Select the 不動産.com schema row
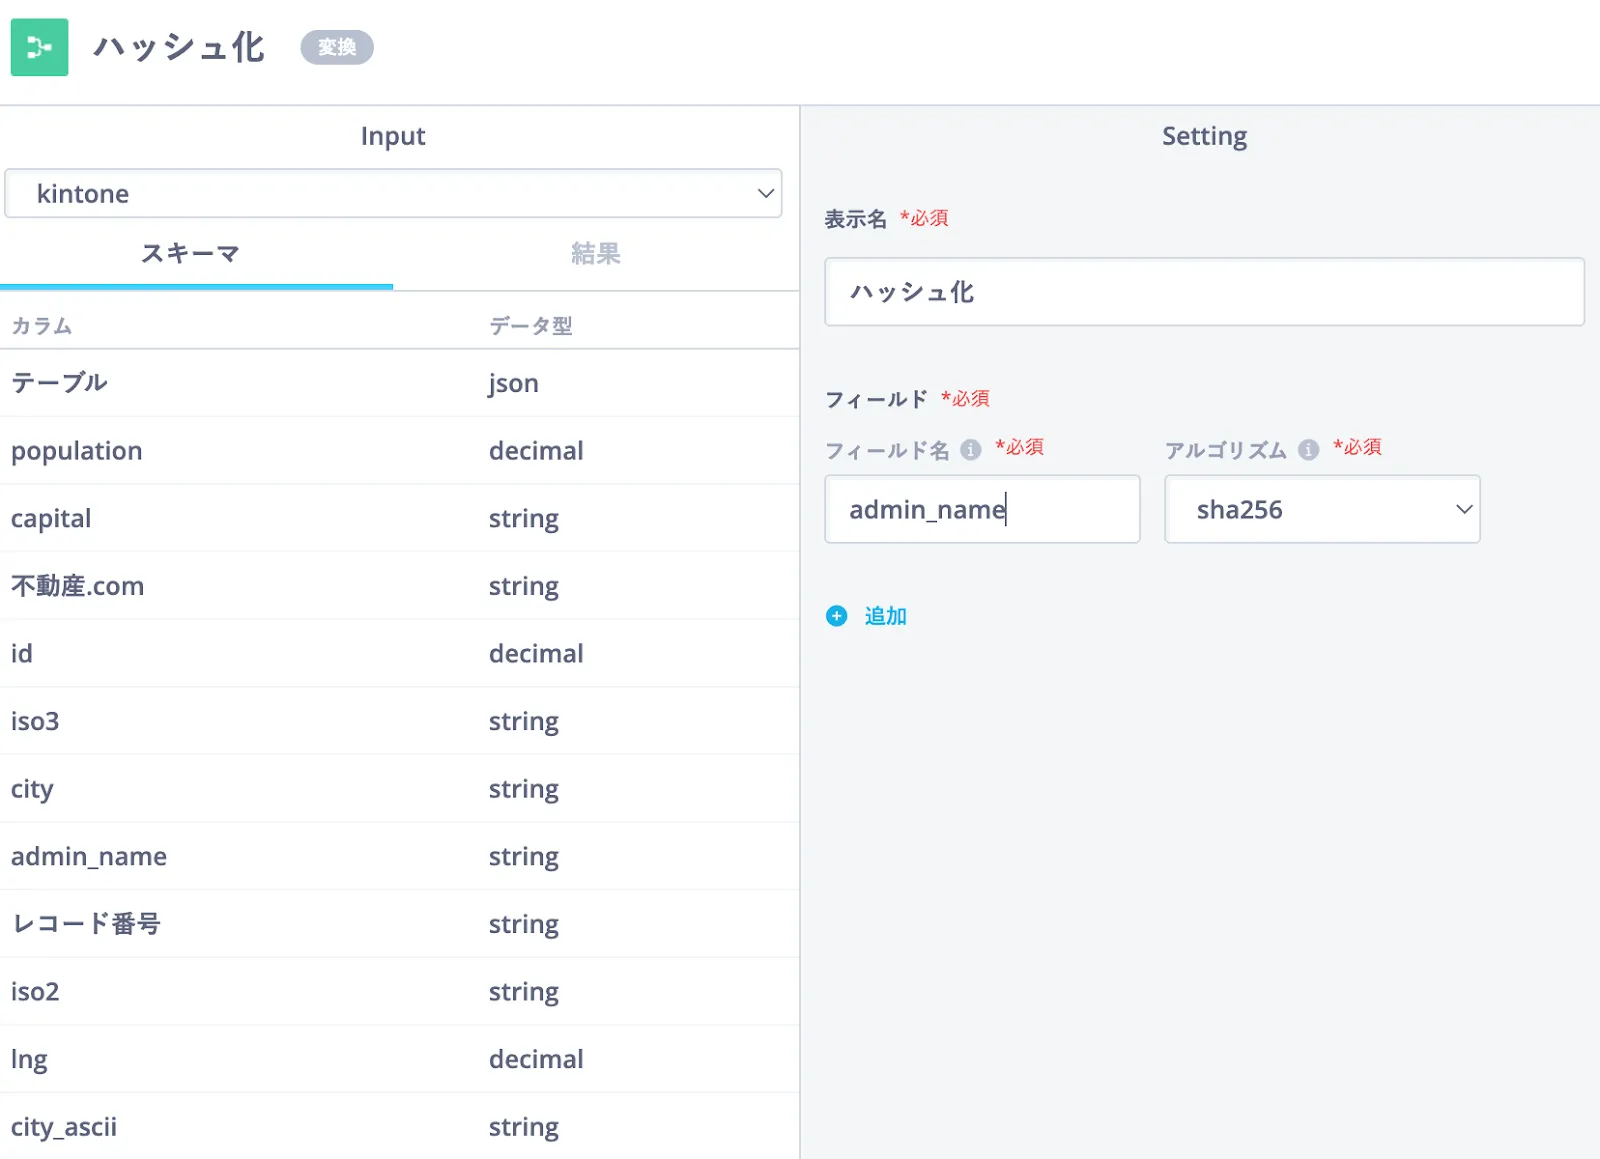Image resolution: width=1600 pixels, height=1159 pixels. coord(78,586)
